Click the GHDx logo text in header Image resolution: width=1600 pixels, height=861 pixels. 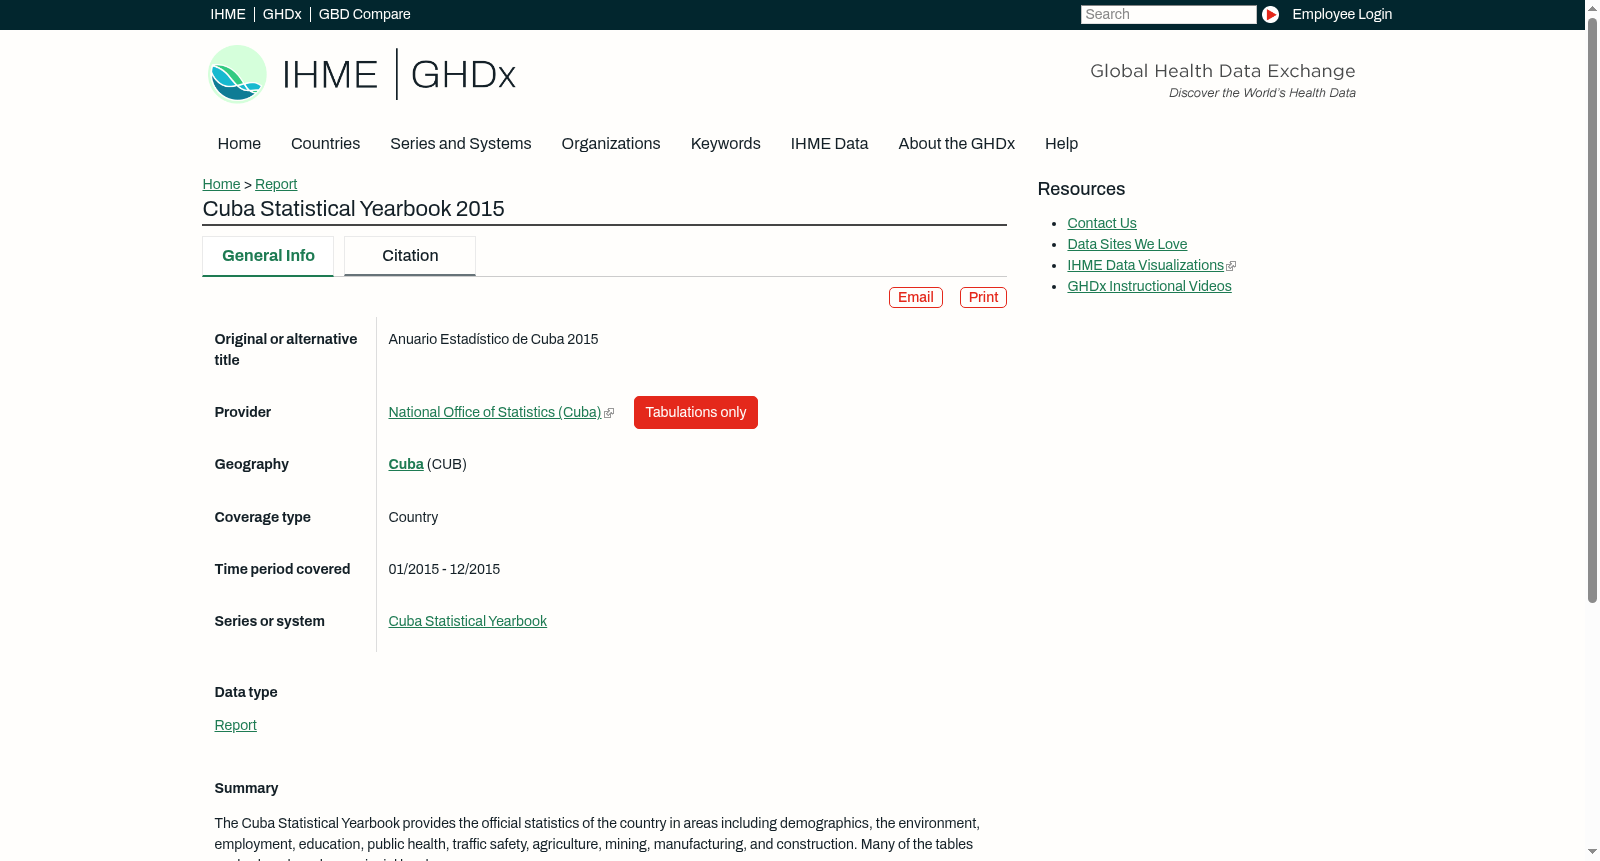tap(463, 75)
